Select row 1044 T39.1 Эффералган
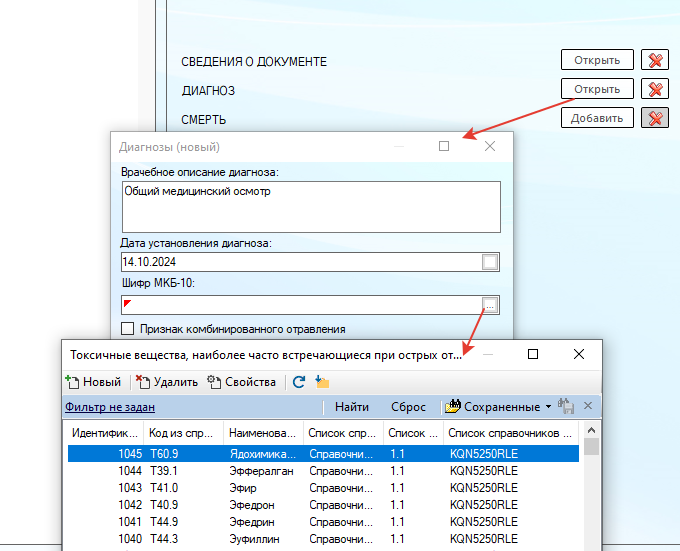 click(323, 471)
